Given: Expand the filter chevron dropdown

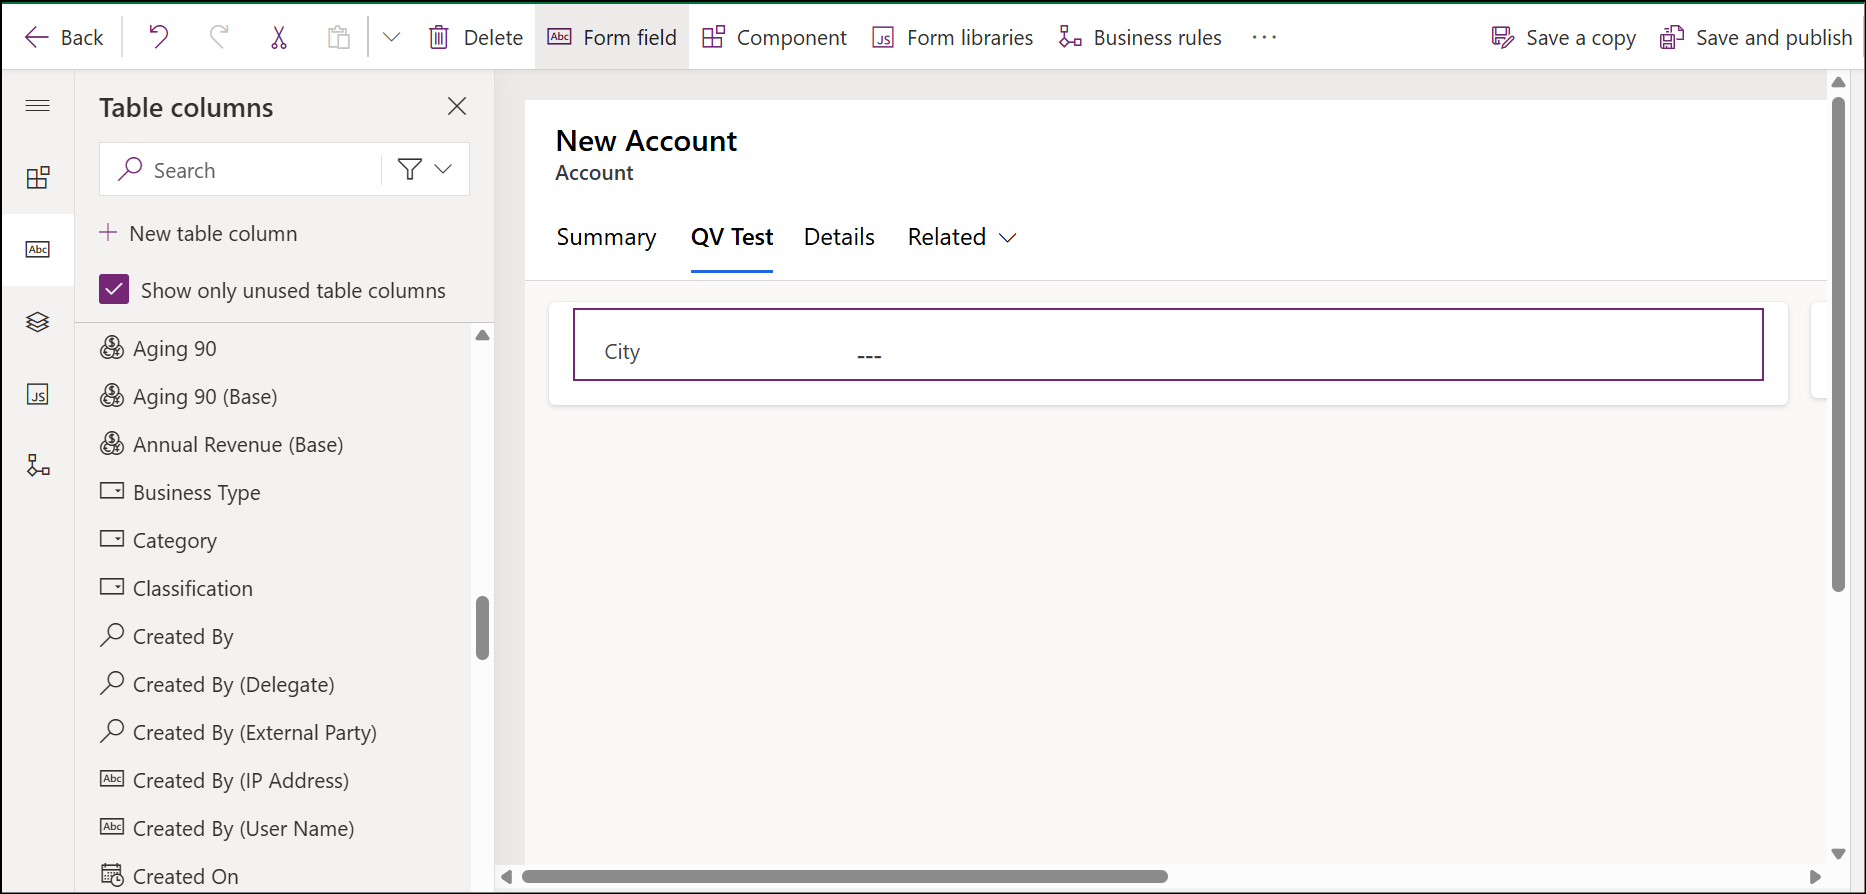Looking at the screenshot, I should pyautogui.click(x=443, y=169).
